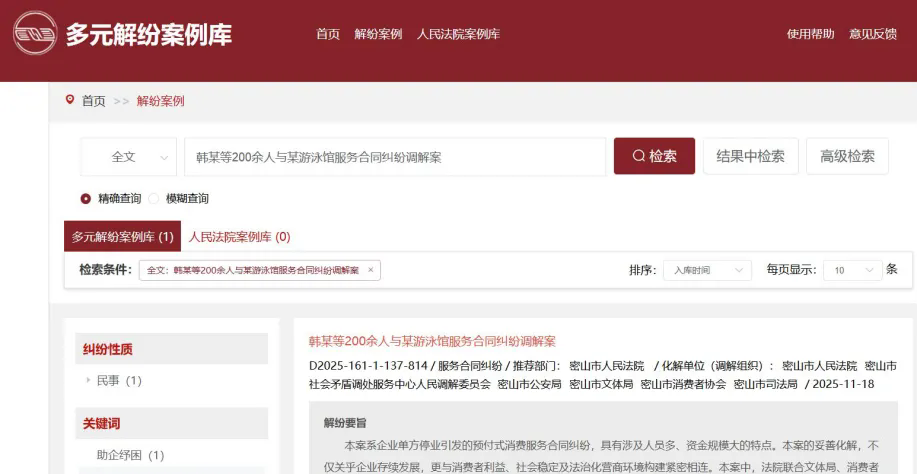
Task: Expand the 民事 (1) tree item
Action: tap(89, 381)
